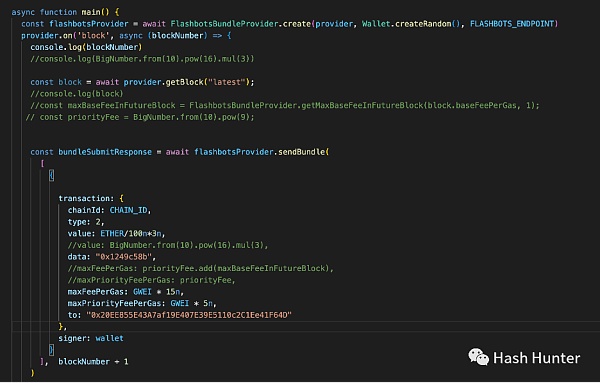Click the highlighted closing curly brace bracket
The height and width of the screenshot is (383, 600).
click(51, 350)
